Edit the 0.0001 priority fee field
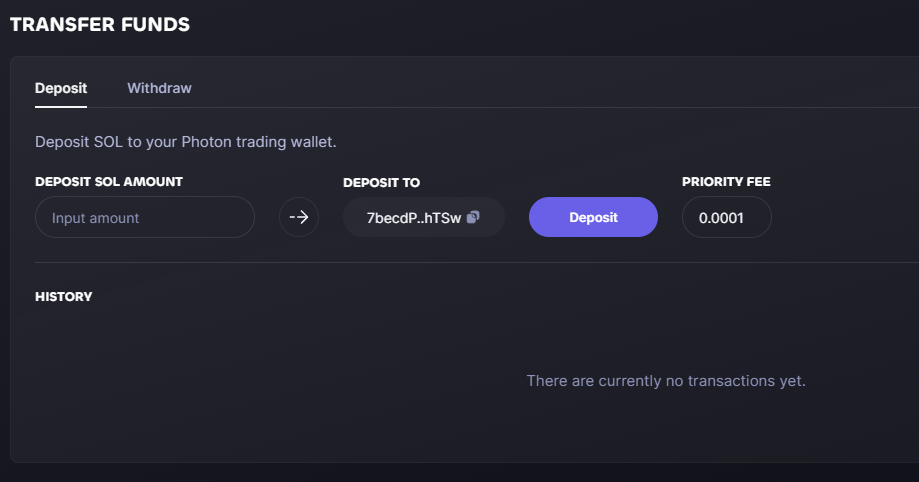Image resolution: width=919 pixels, height=482 pixels. 726,217
